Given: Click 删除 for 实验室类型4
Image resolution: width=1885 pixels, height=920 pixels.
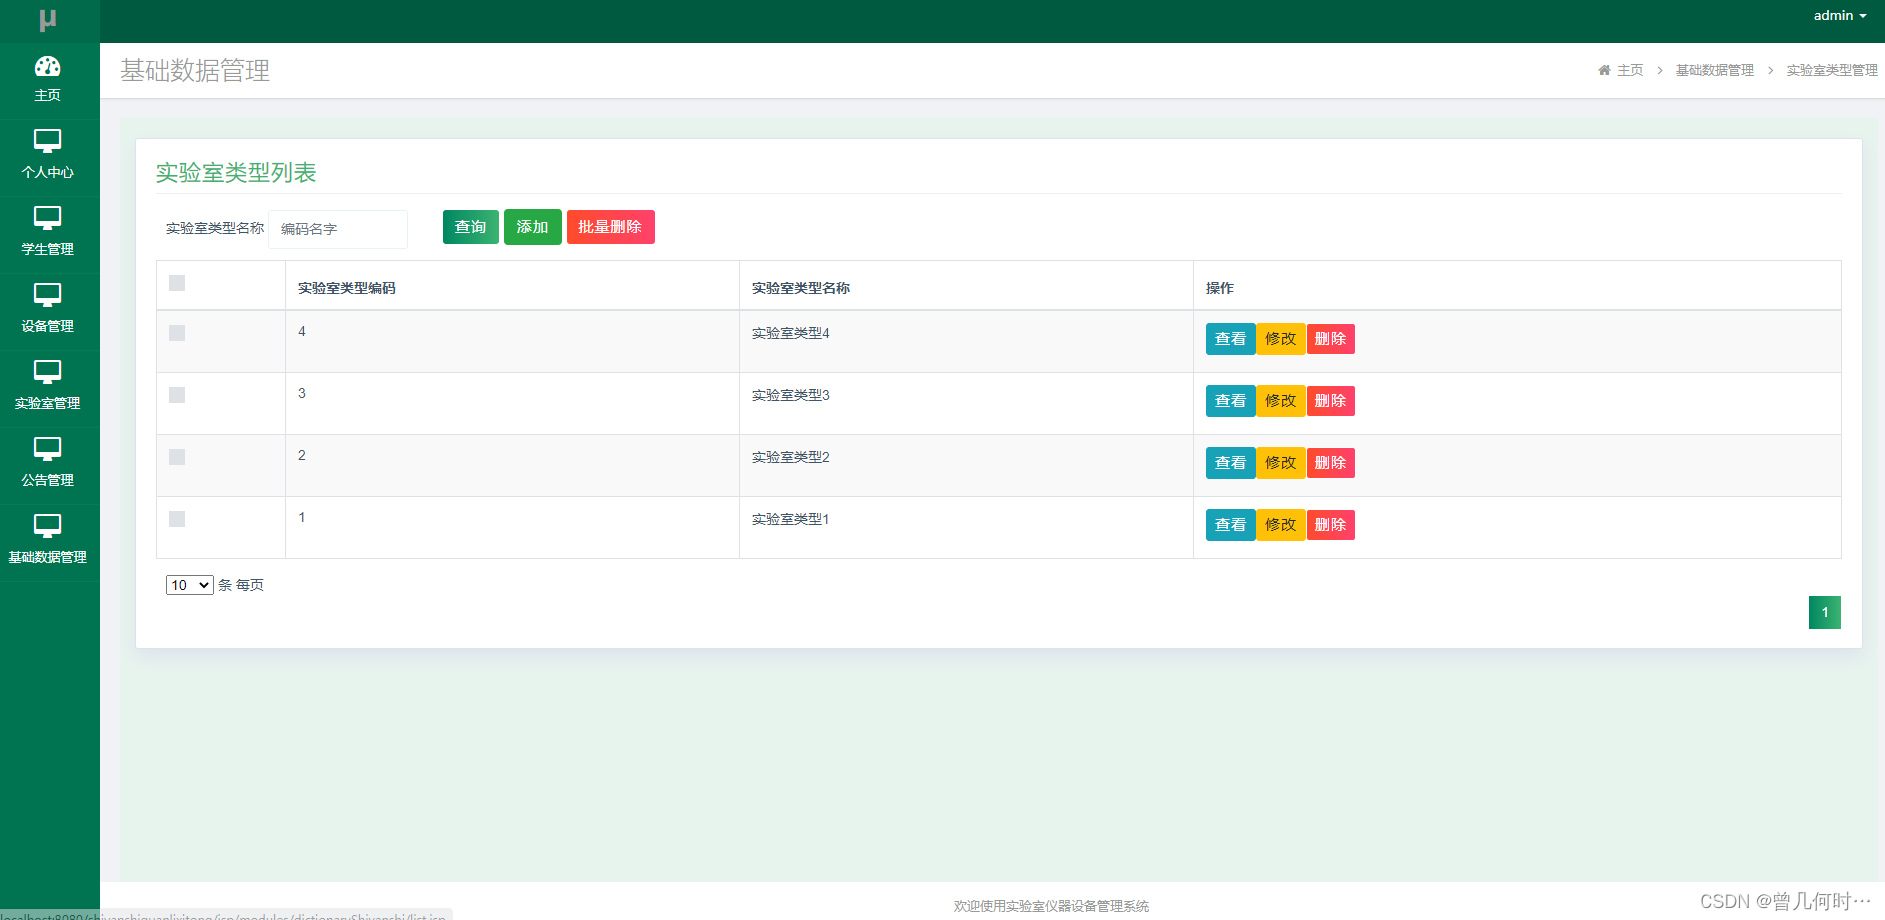Looking at the screenshot, I should click(x=1331, y=339).
